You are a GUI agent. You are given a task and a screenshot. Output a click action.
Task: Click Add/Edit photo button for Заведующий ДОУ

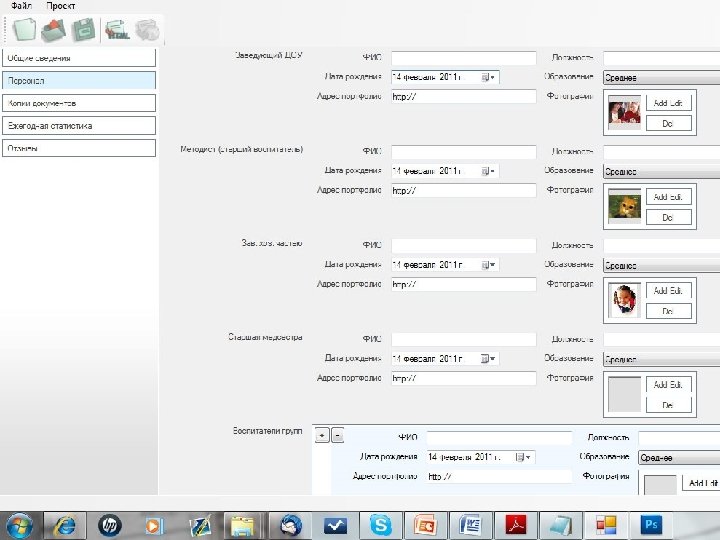click(x=669, y=103)
